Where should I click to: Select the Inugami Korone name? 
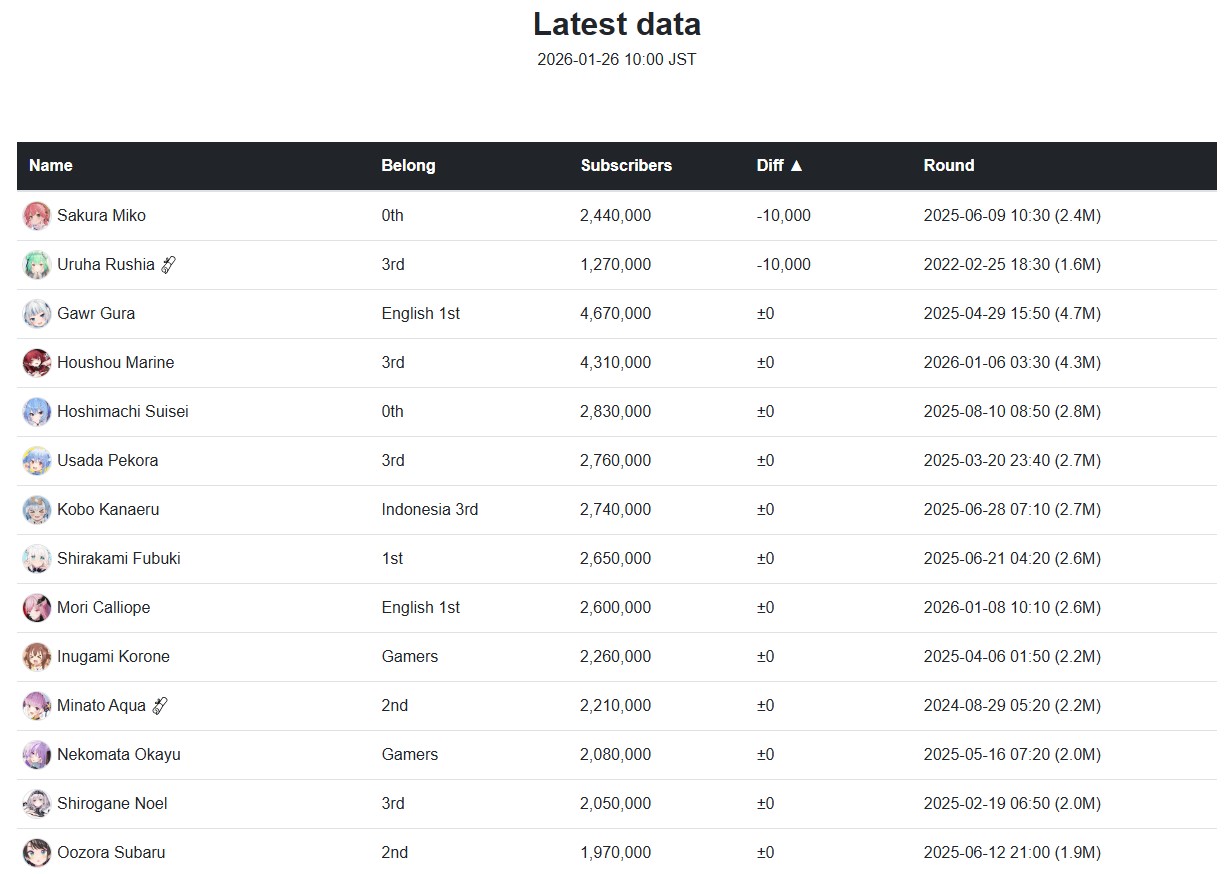coord(113,657)
